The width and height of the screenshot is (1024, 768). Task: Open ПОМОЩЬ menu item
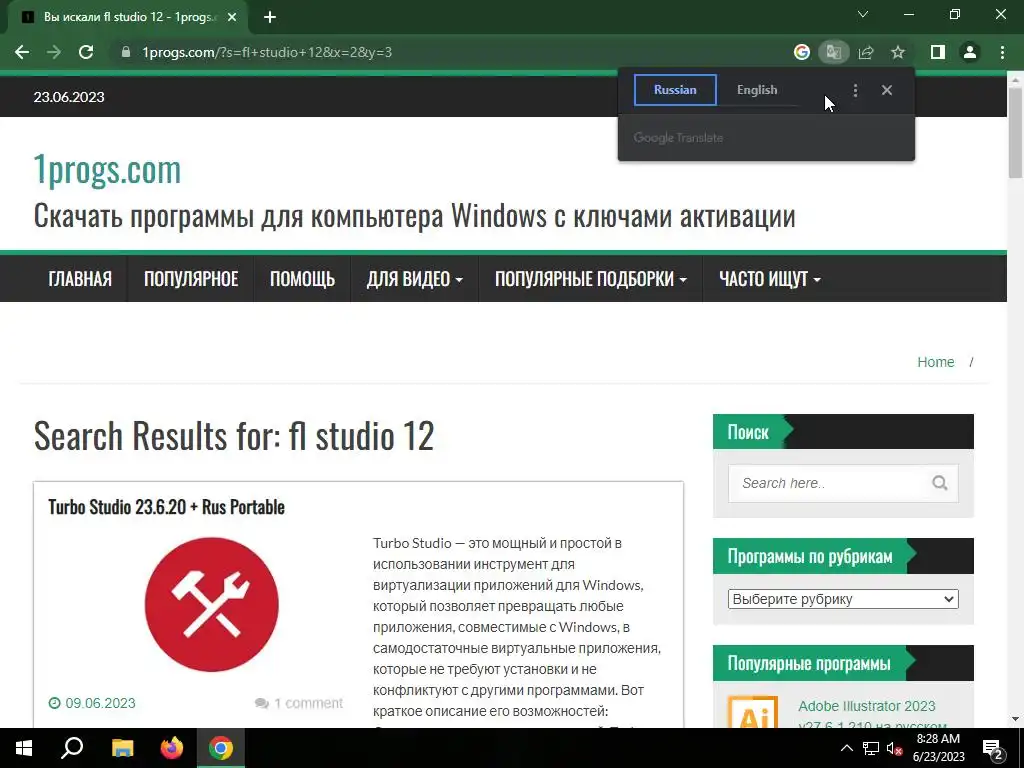(x=302, y=279)
